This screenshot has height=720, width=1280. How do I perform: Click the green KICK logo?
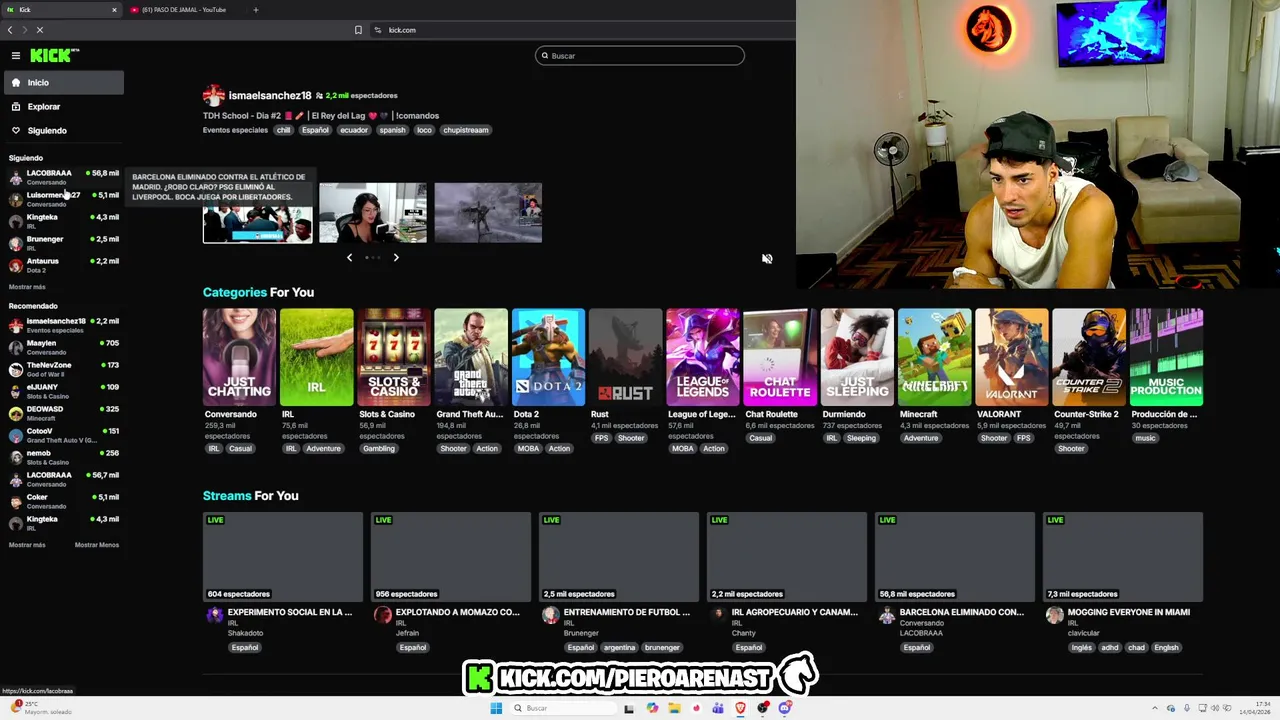tap(52, 56)
